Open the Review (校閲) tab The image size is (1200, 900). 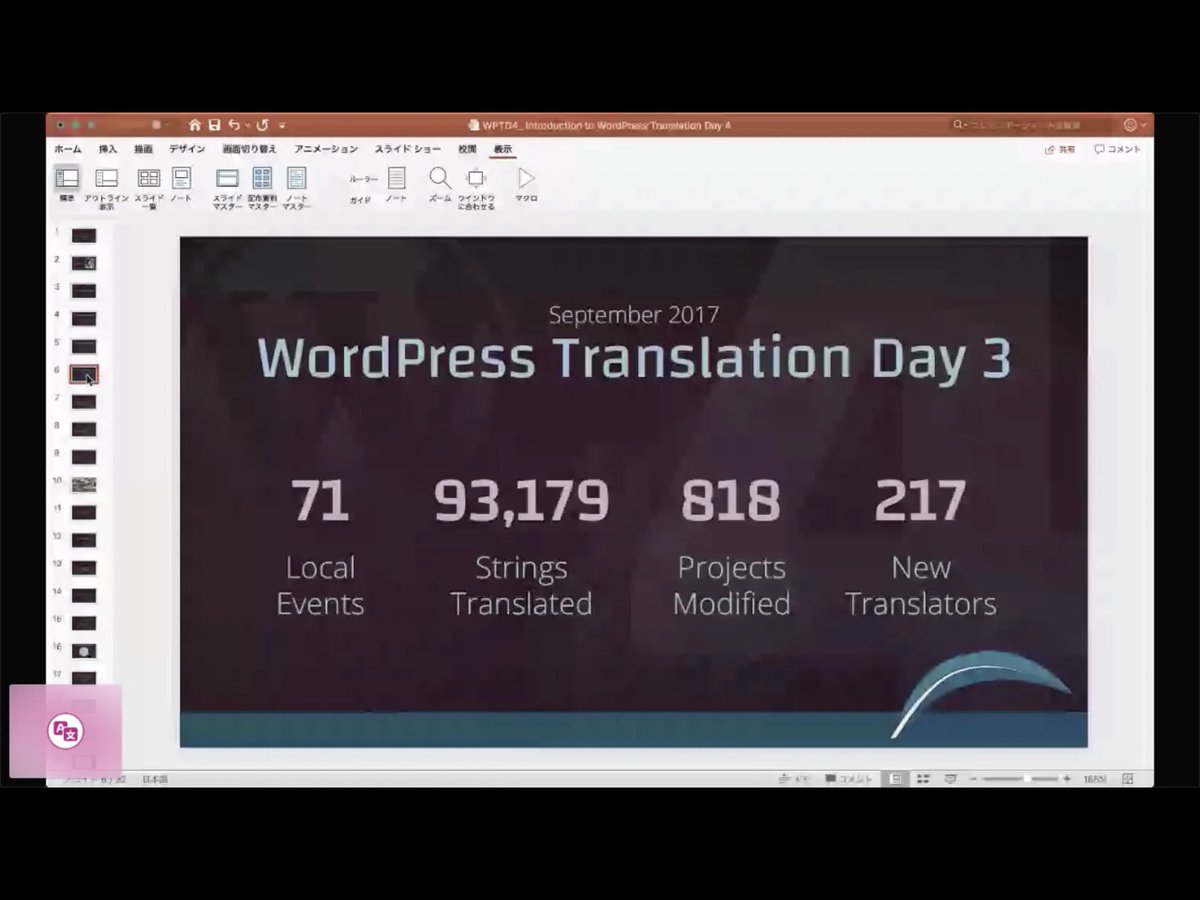click(x=468, y=149)
